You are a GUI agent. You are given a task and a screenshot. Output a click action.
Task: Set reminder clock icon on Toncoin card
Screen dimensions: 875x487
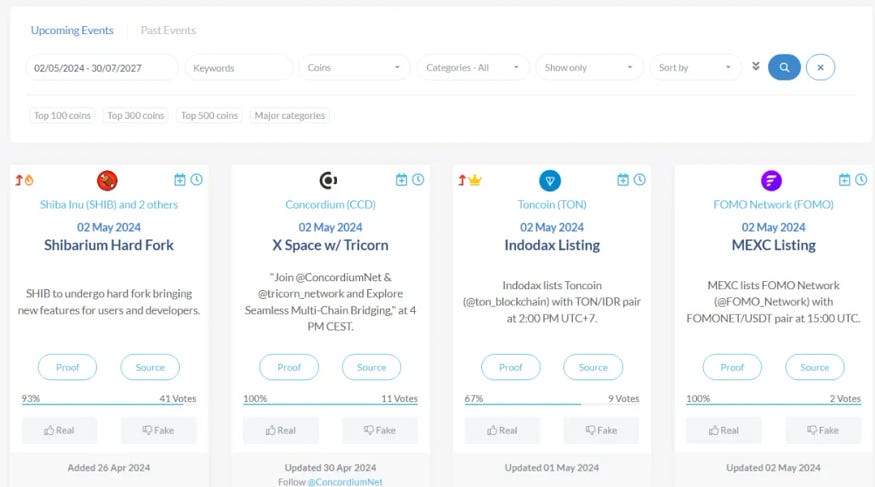pyautogui.click(x=640, y=180)
